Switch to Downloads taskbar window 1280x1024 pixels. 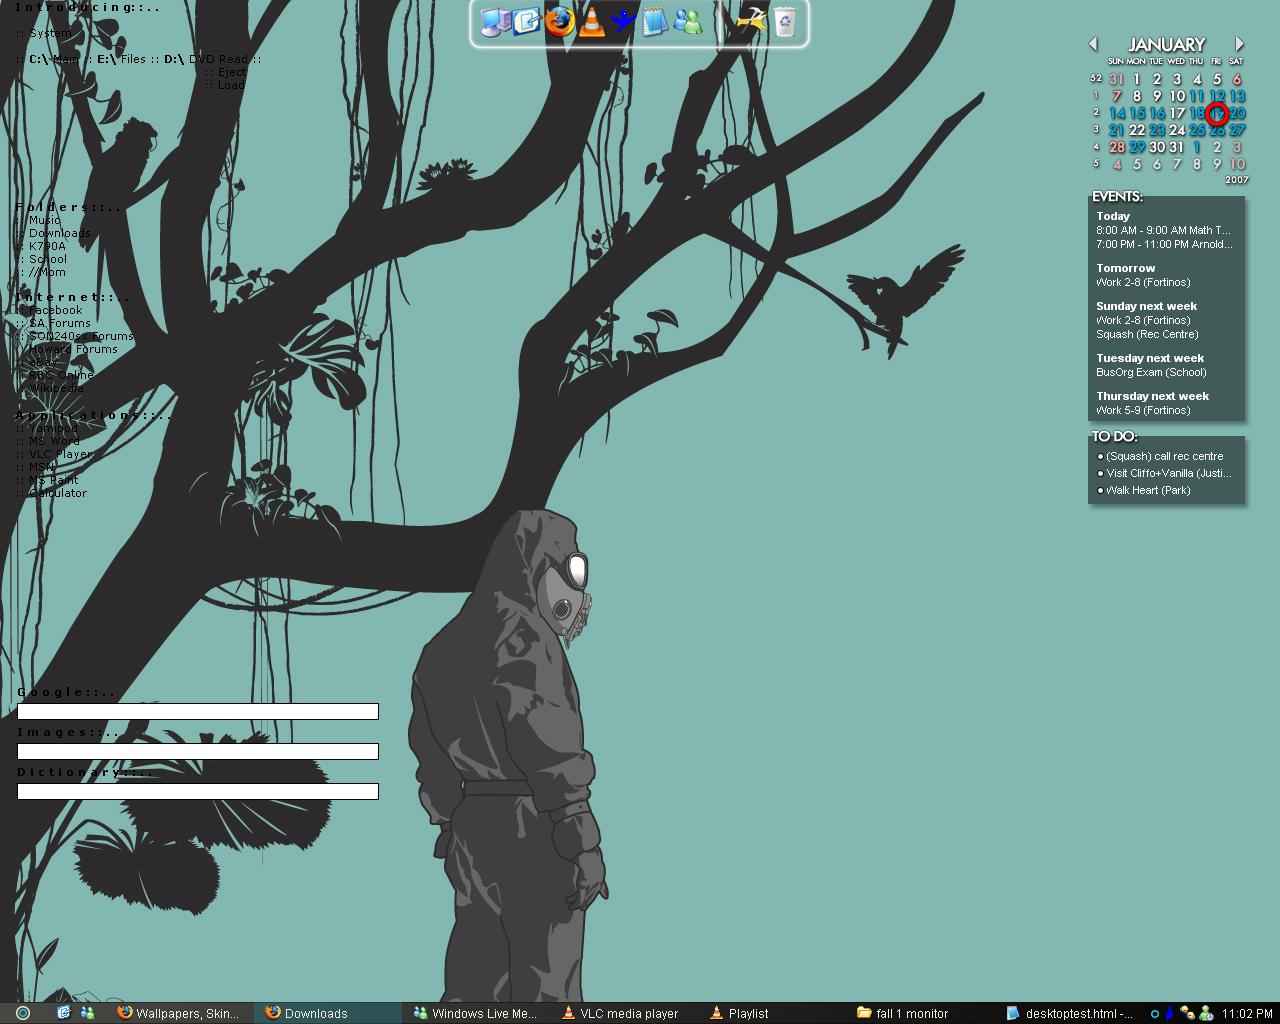(328, 1013)
